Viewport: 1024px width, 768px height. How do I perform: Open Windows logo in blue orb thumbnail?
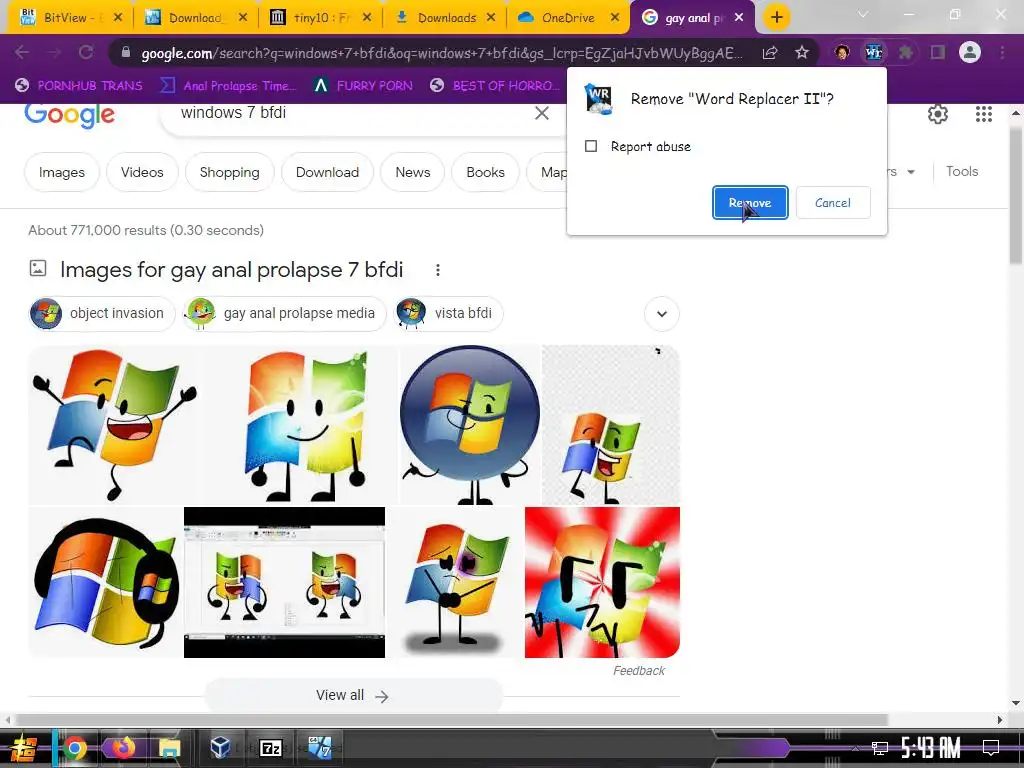470,424
